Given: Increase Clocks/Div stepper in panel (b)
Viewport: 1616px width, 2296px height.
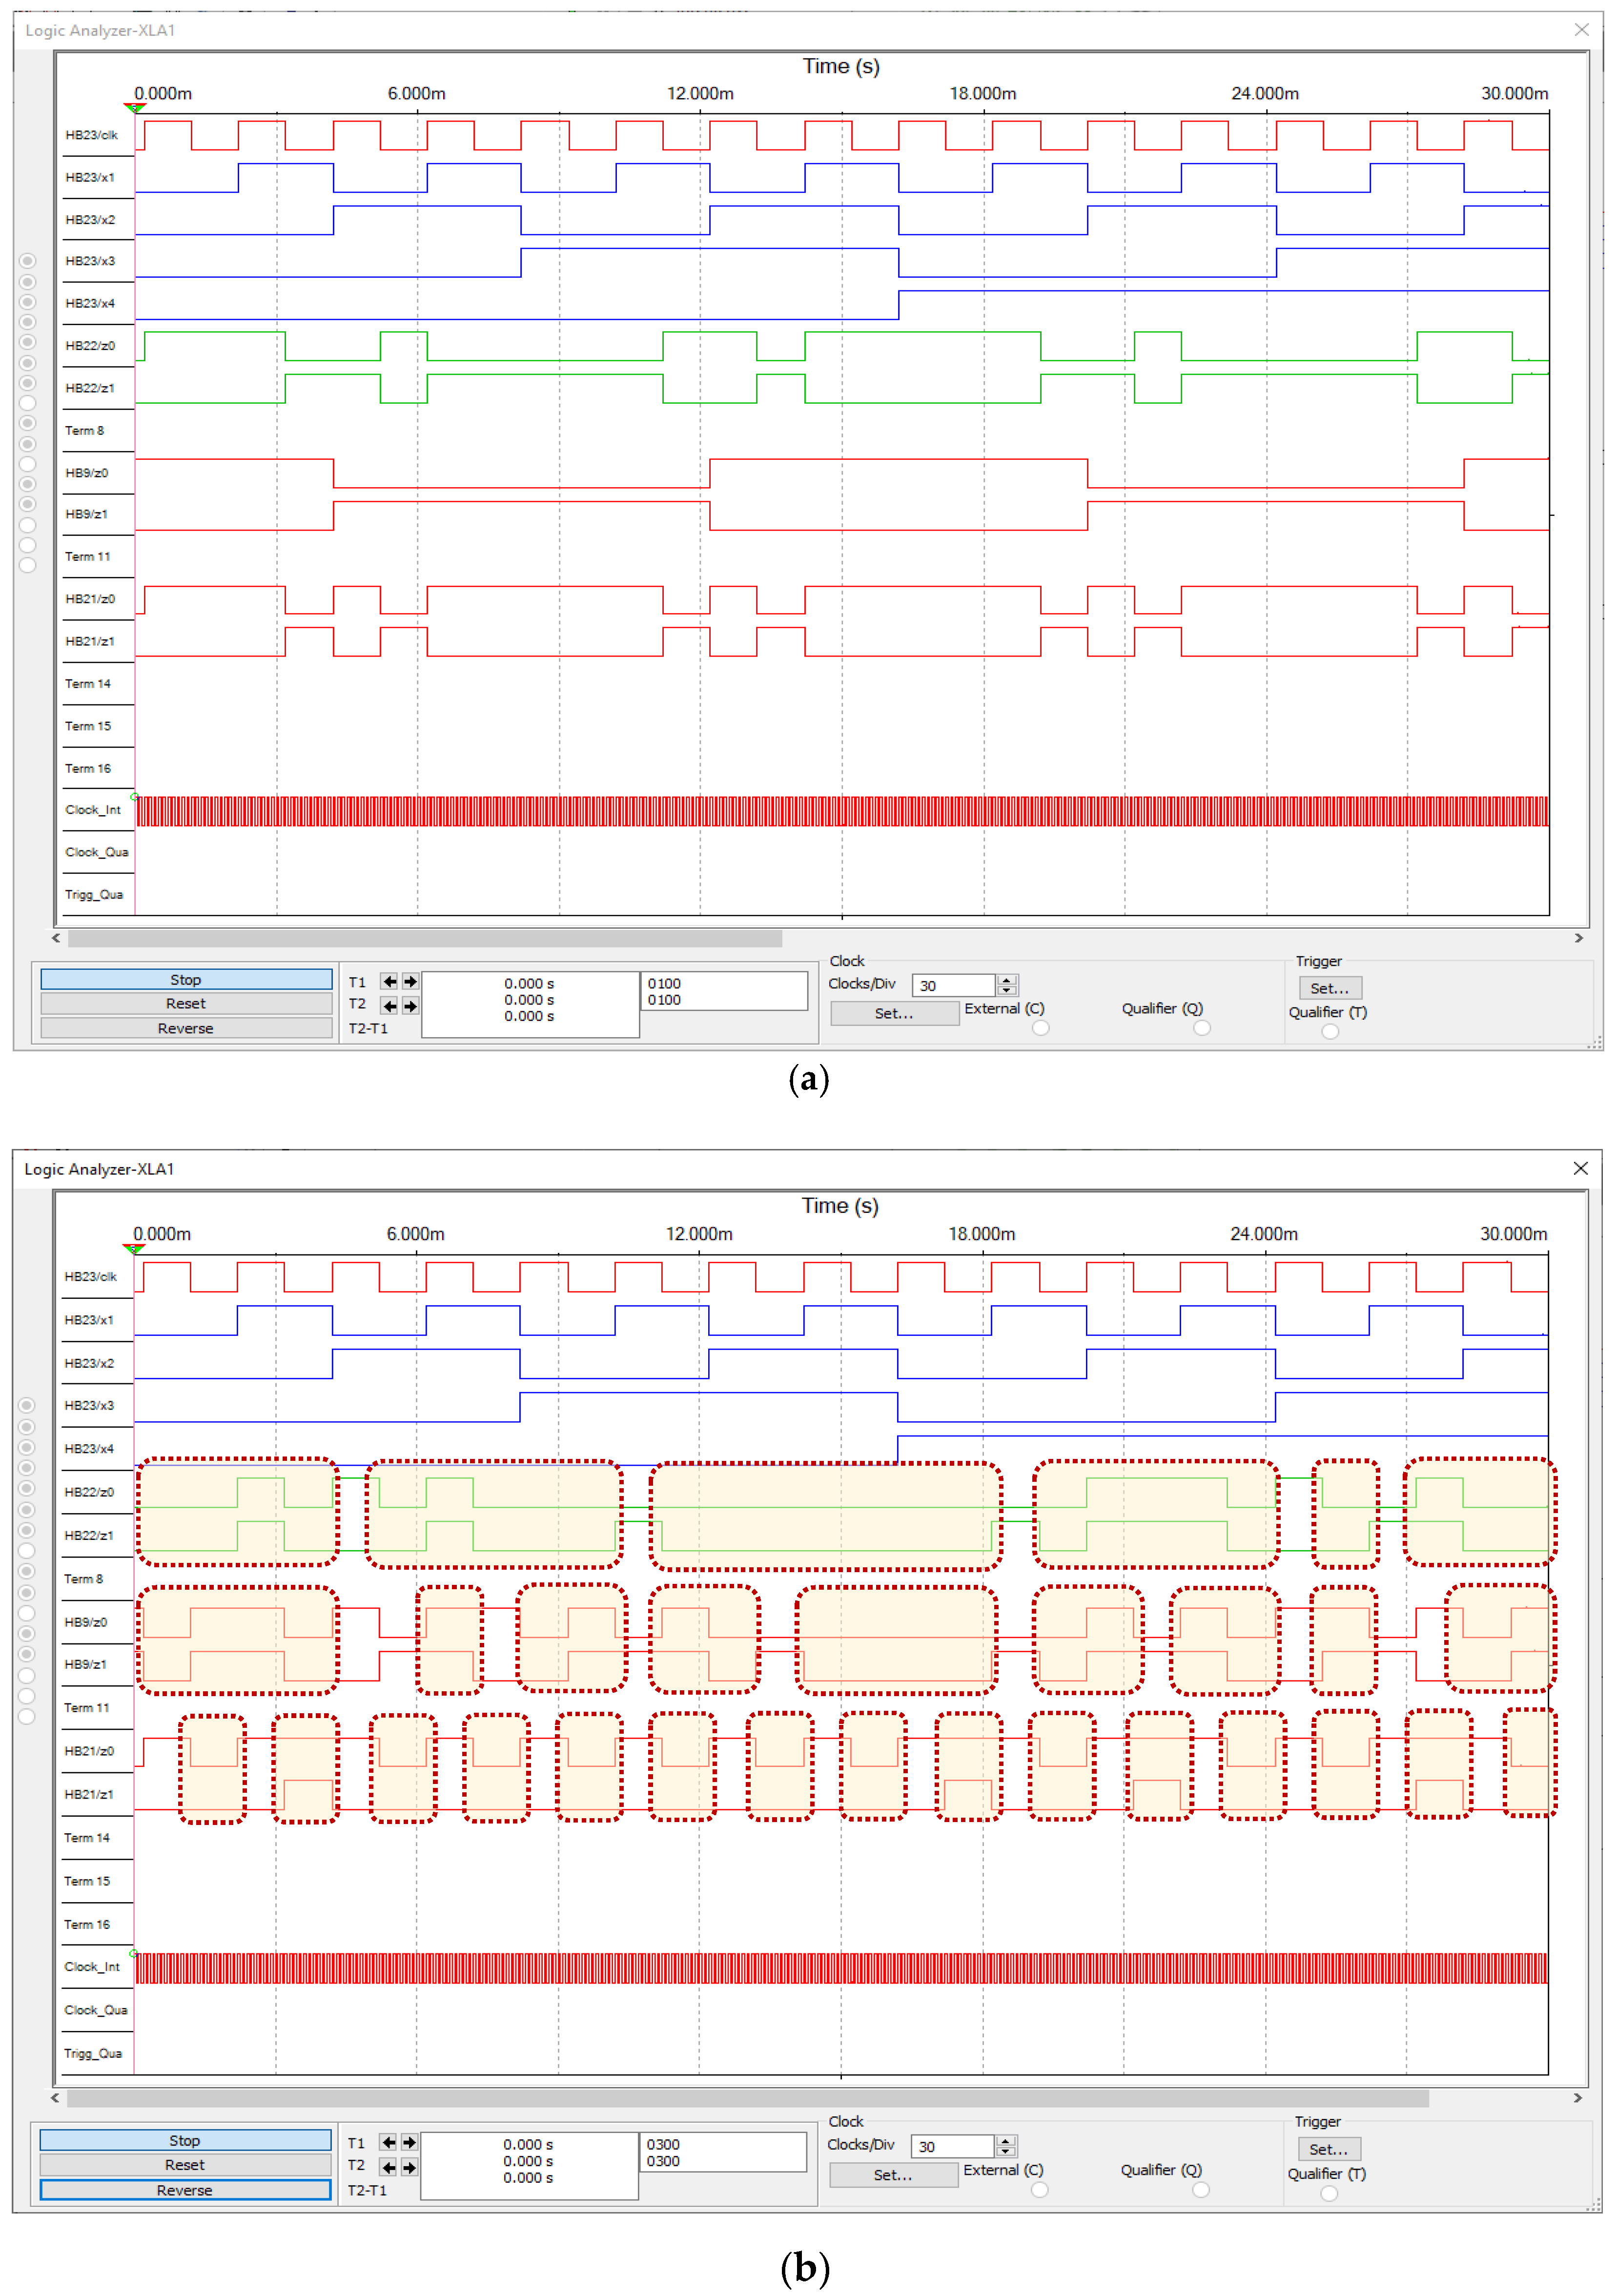Looking at the screenshot, I should click(1006, 2141).
